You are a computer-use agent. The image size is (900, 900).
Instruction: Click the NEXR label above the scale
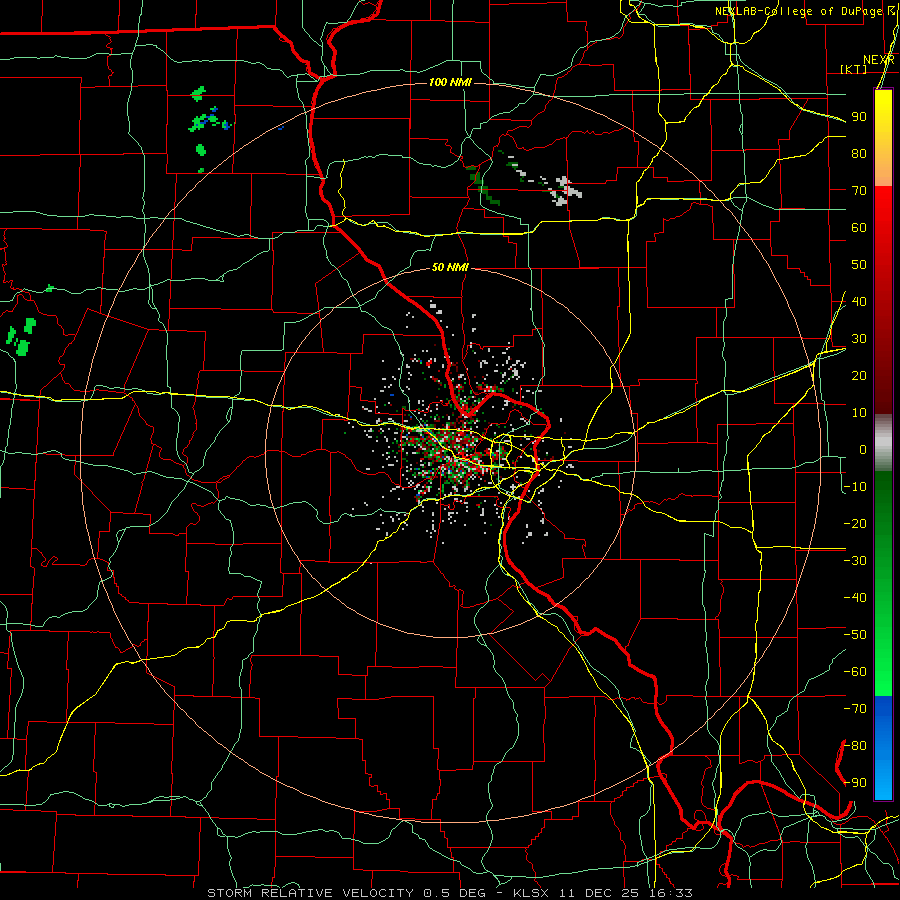tap(879, 60)
